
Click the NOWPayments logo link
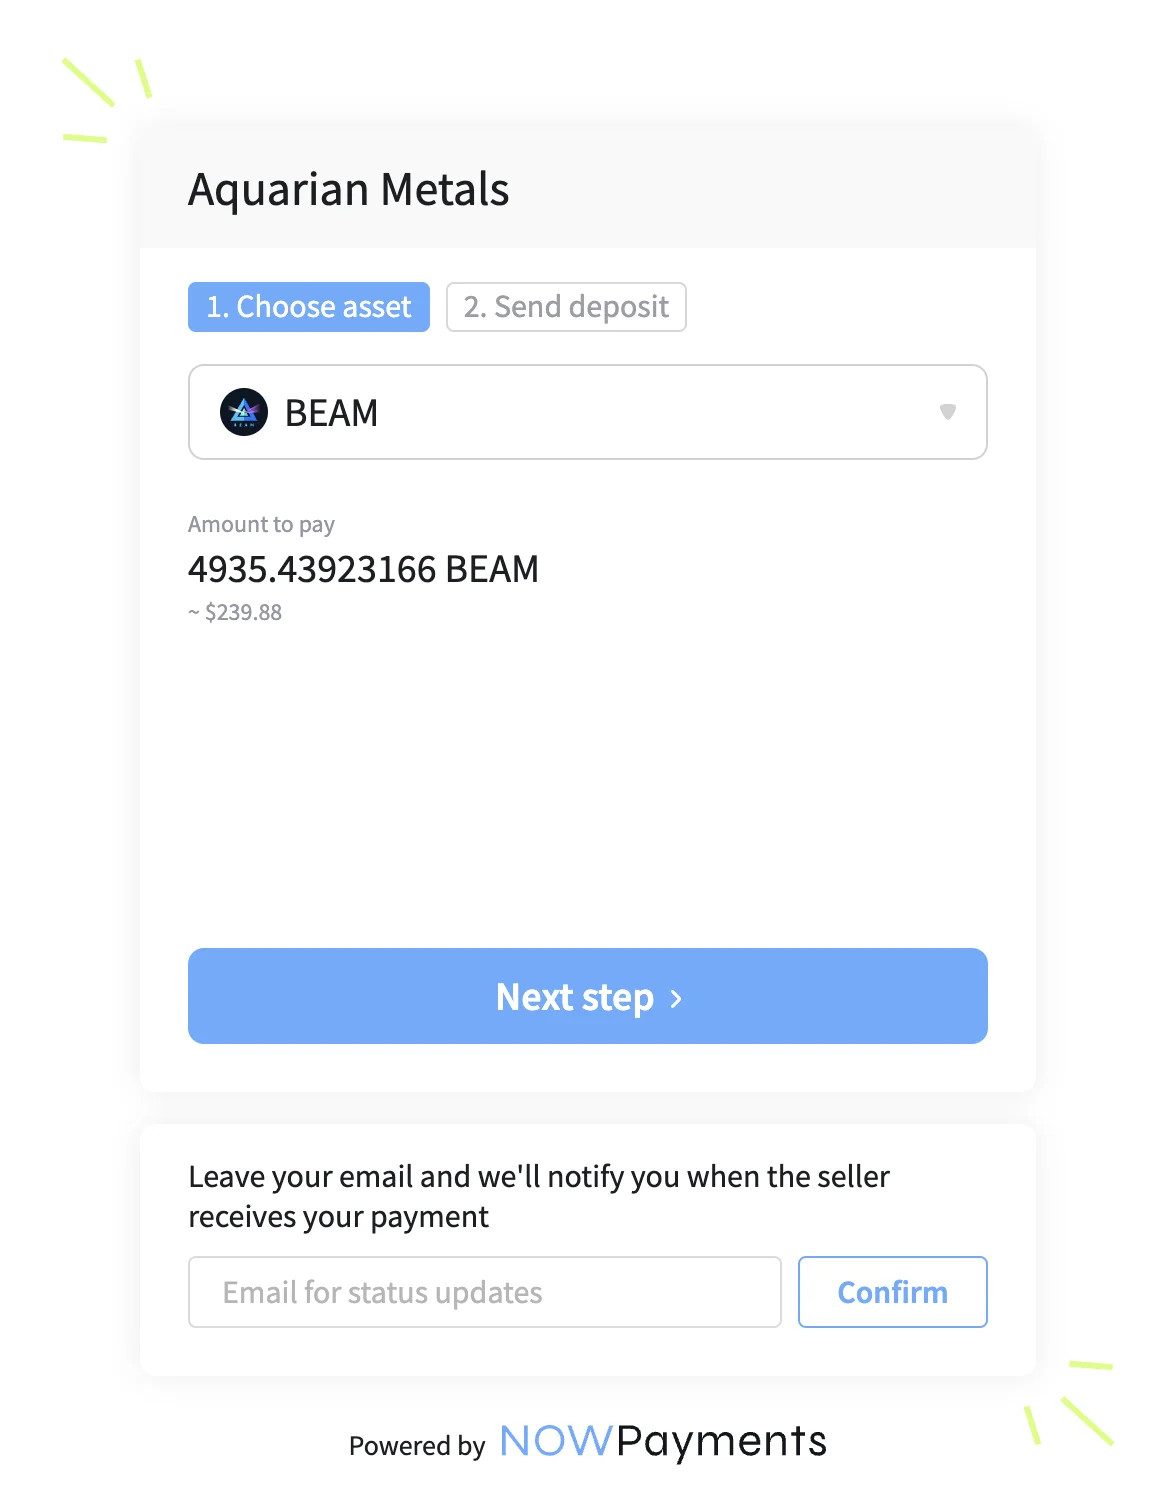pos(663,1441)
